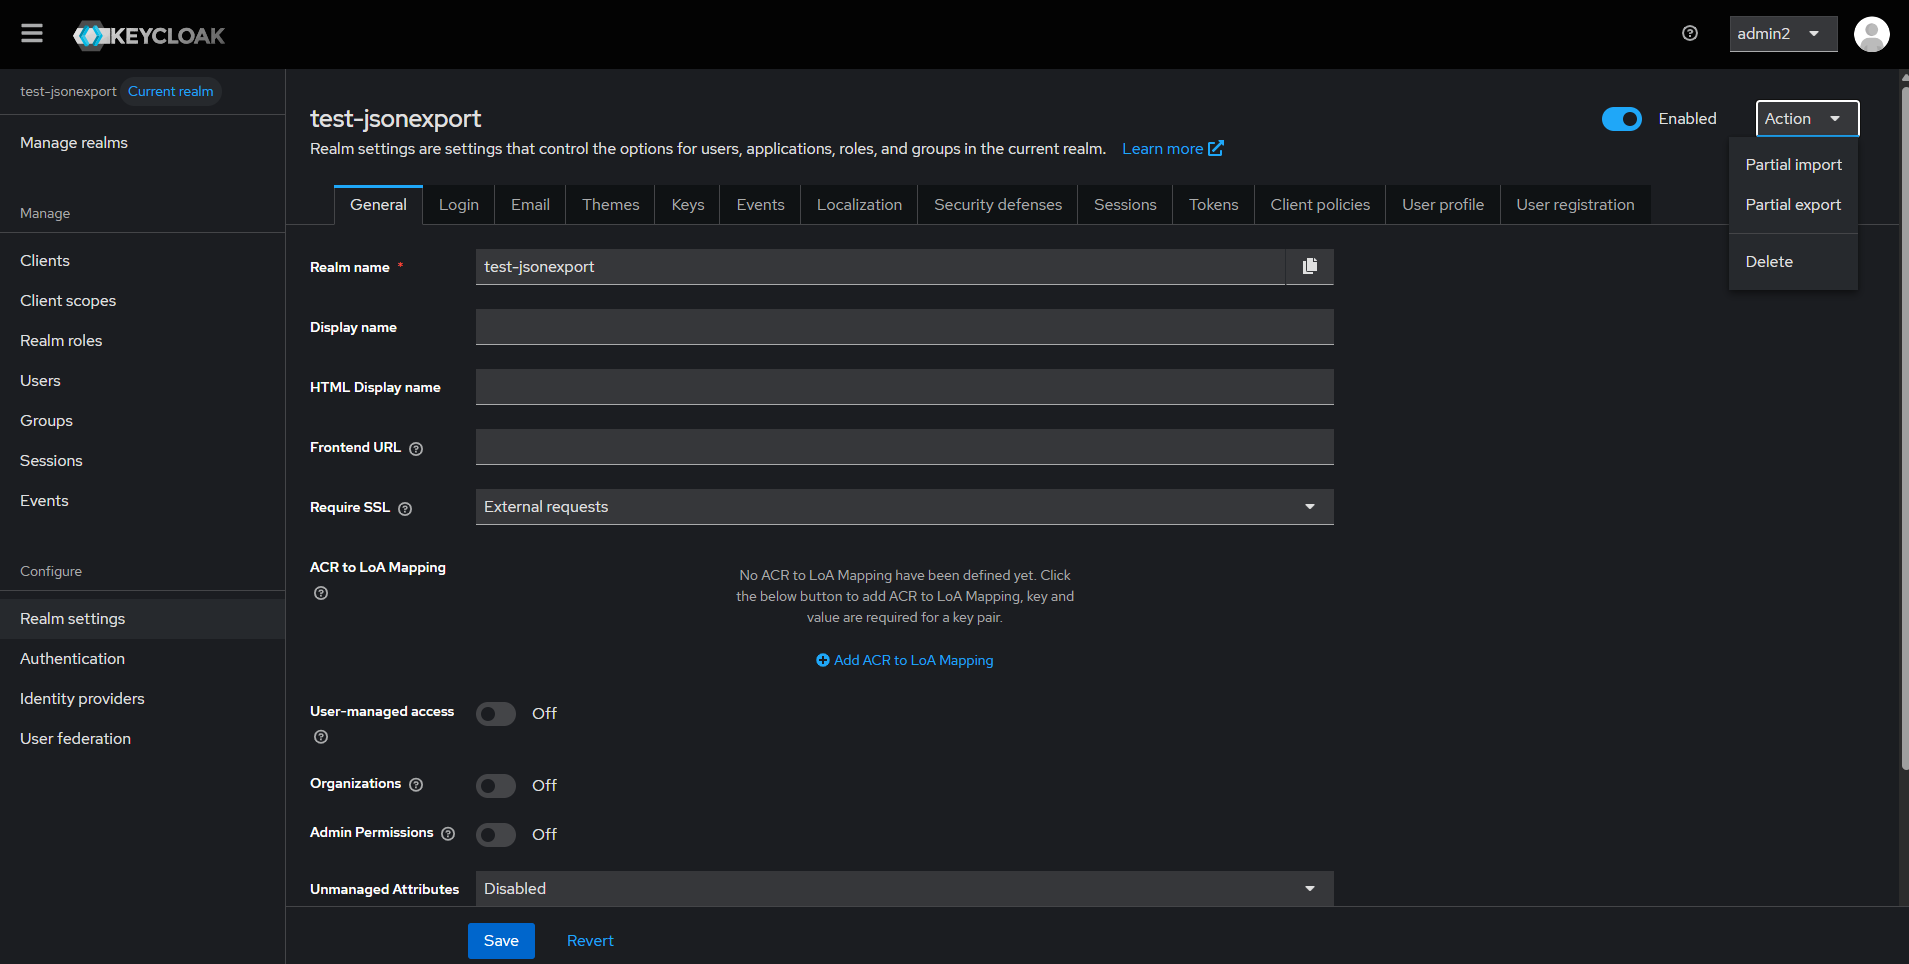Open the Keys tab
The image size is (1909, 964).
click(x=688, y=205)
